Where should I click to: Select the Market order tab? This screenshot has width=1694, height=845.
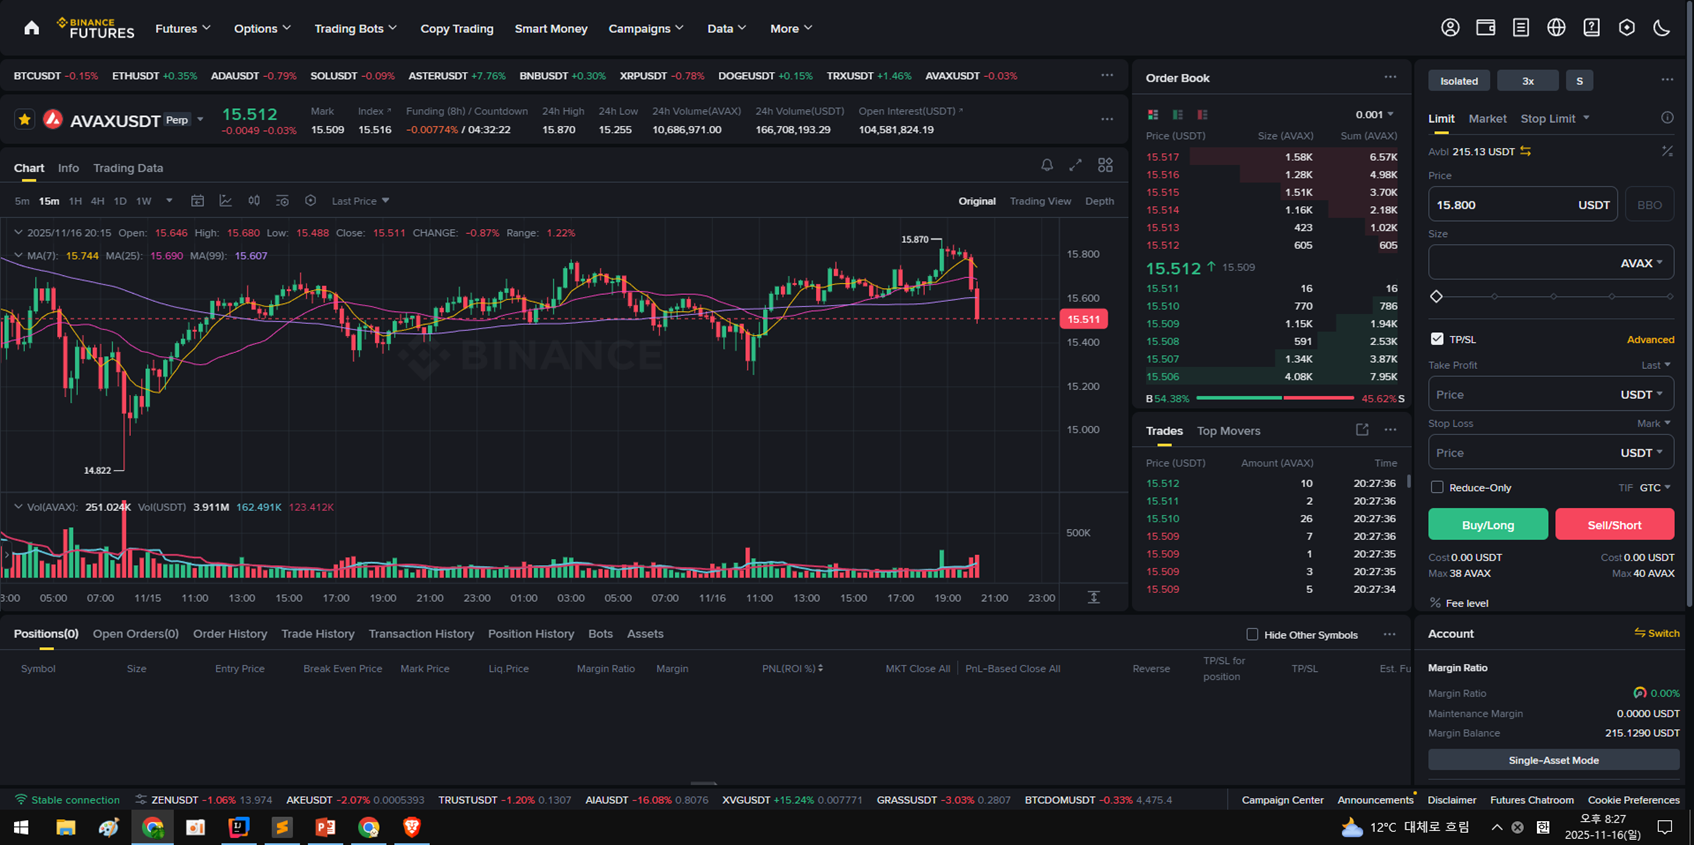click(1487, 118)
